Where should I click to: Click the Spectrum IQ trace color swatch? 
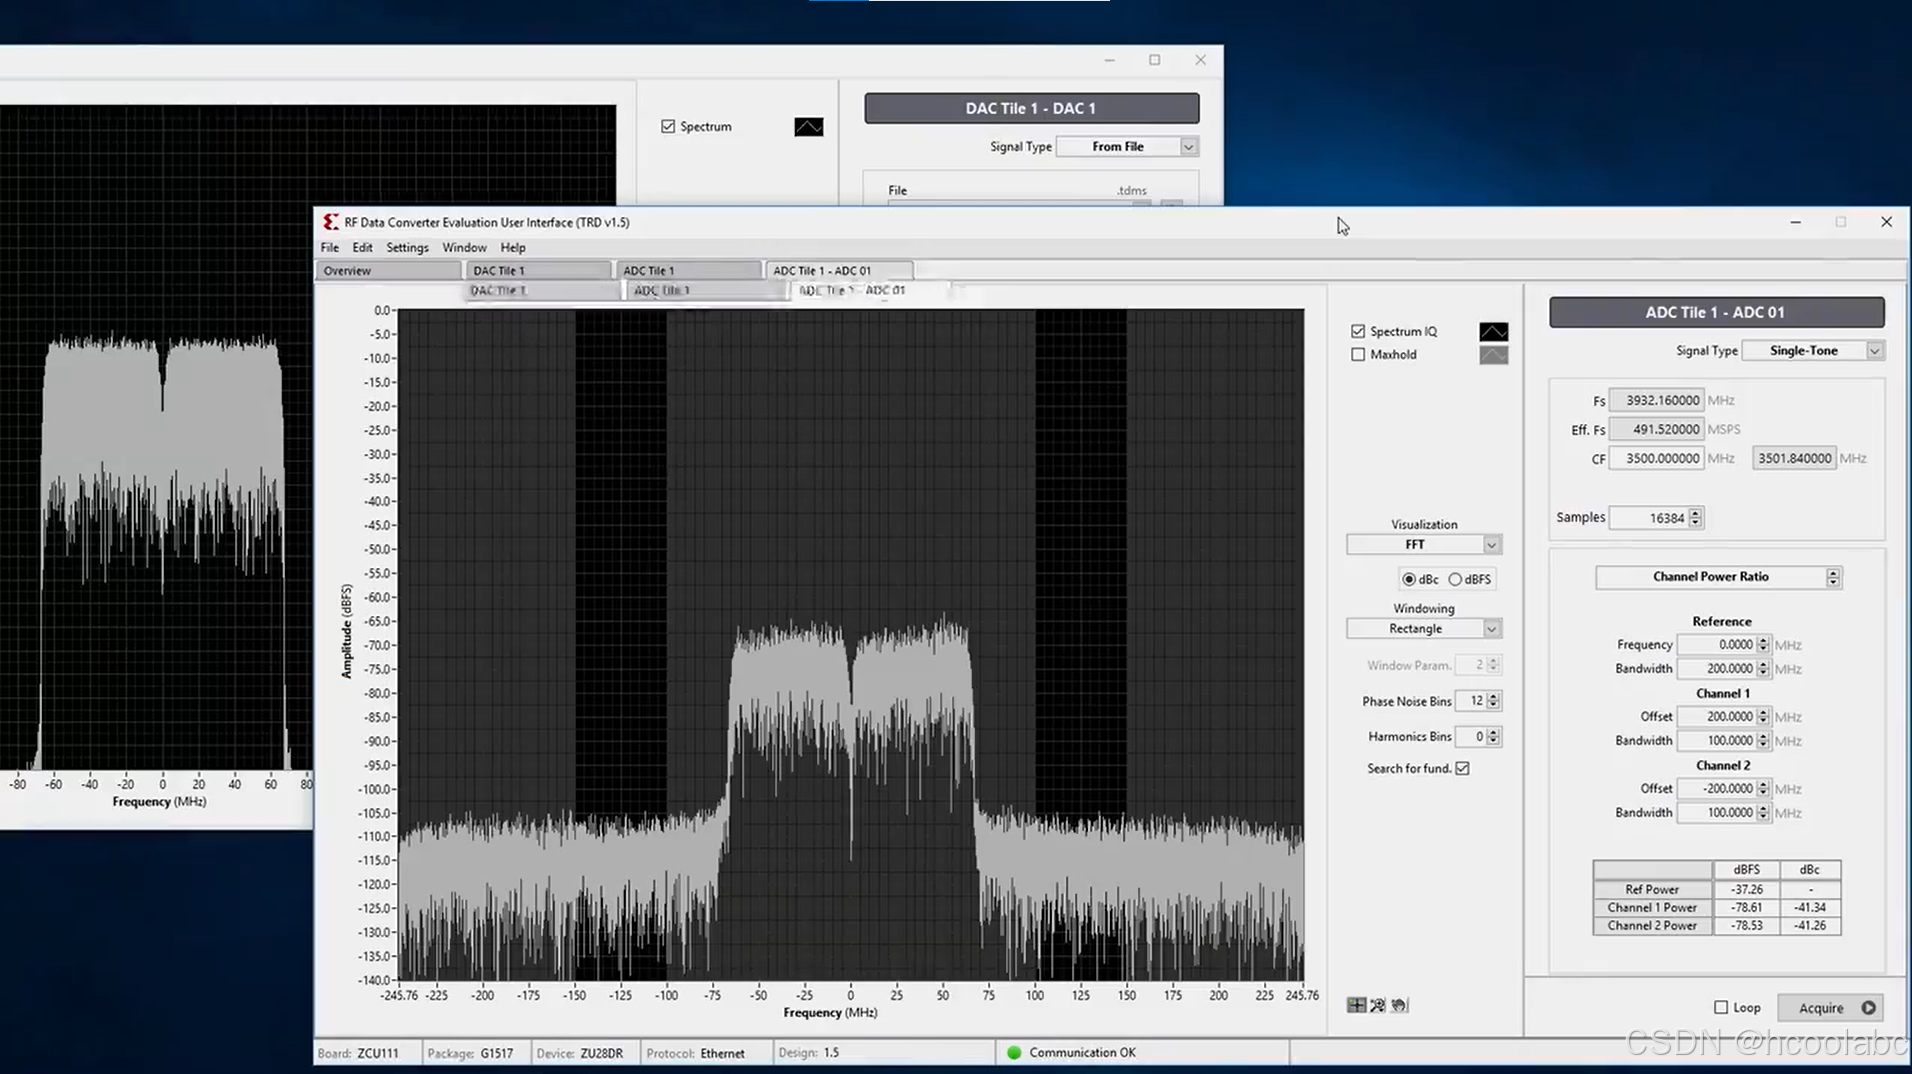tap(1493, 331)
